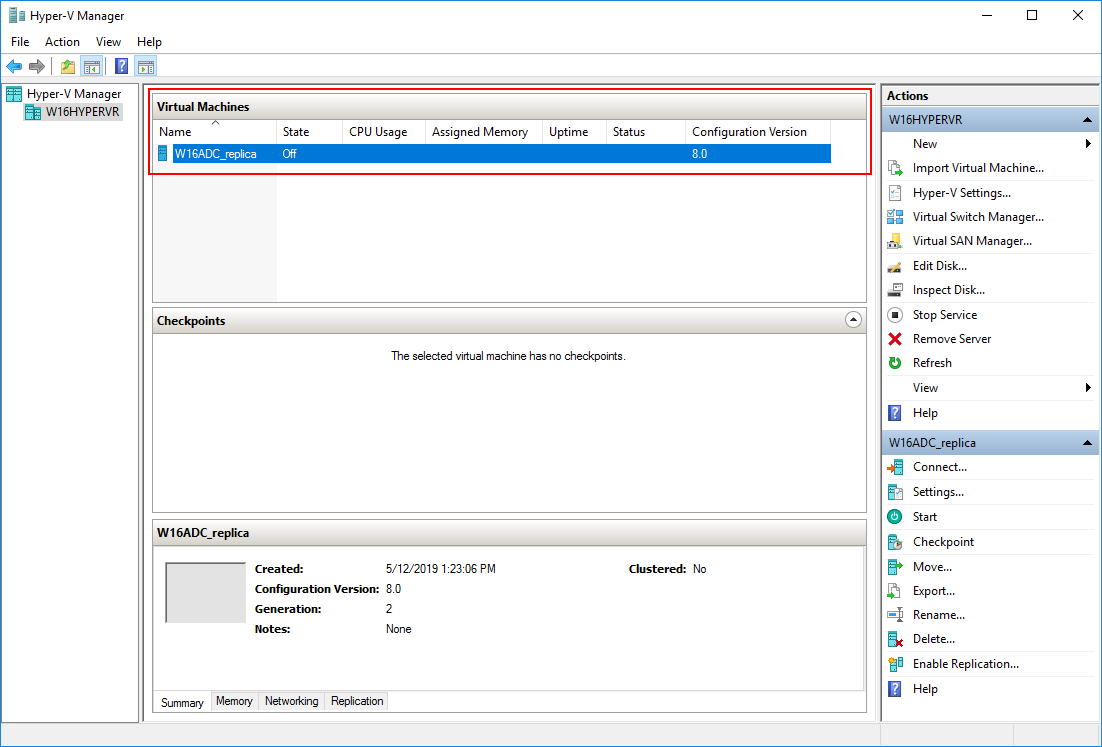Viewport: 1102px width, 747px height.
Task: Click the Clustered value No
Action: 699,569
